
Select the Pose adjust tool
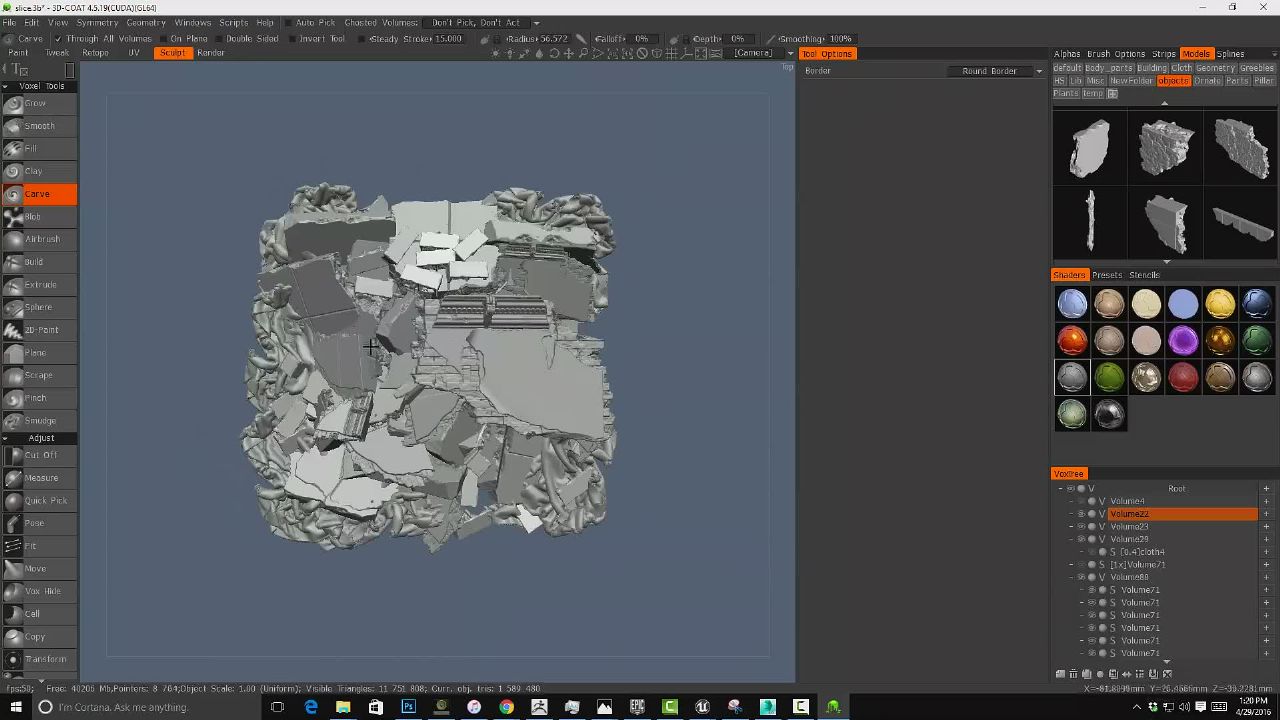pos(38,523)
